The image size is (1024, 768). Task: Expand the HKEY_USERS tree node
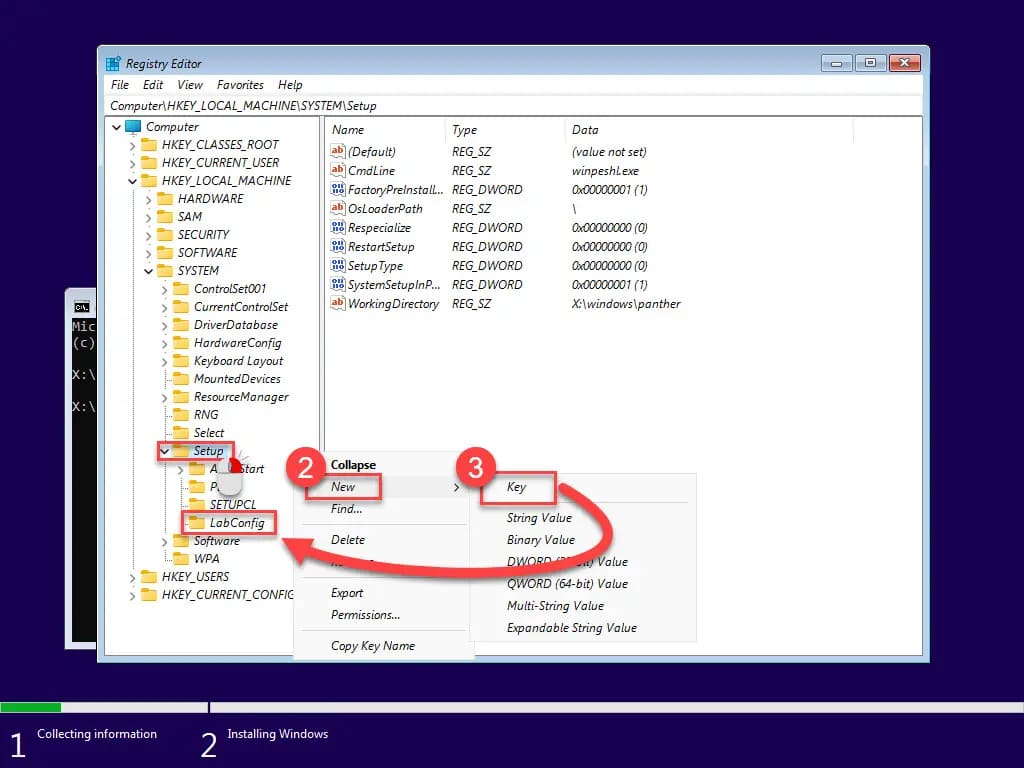pyautogui.click(x=133, y=577)
